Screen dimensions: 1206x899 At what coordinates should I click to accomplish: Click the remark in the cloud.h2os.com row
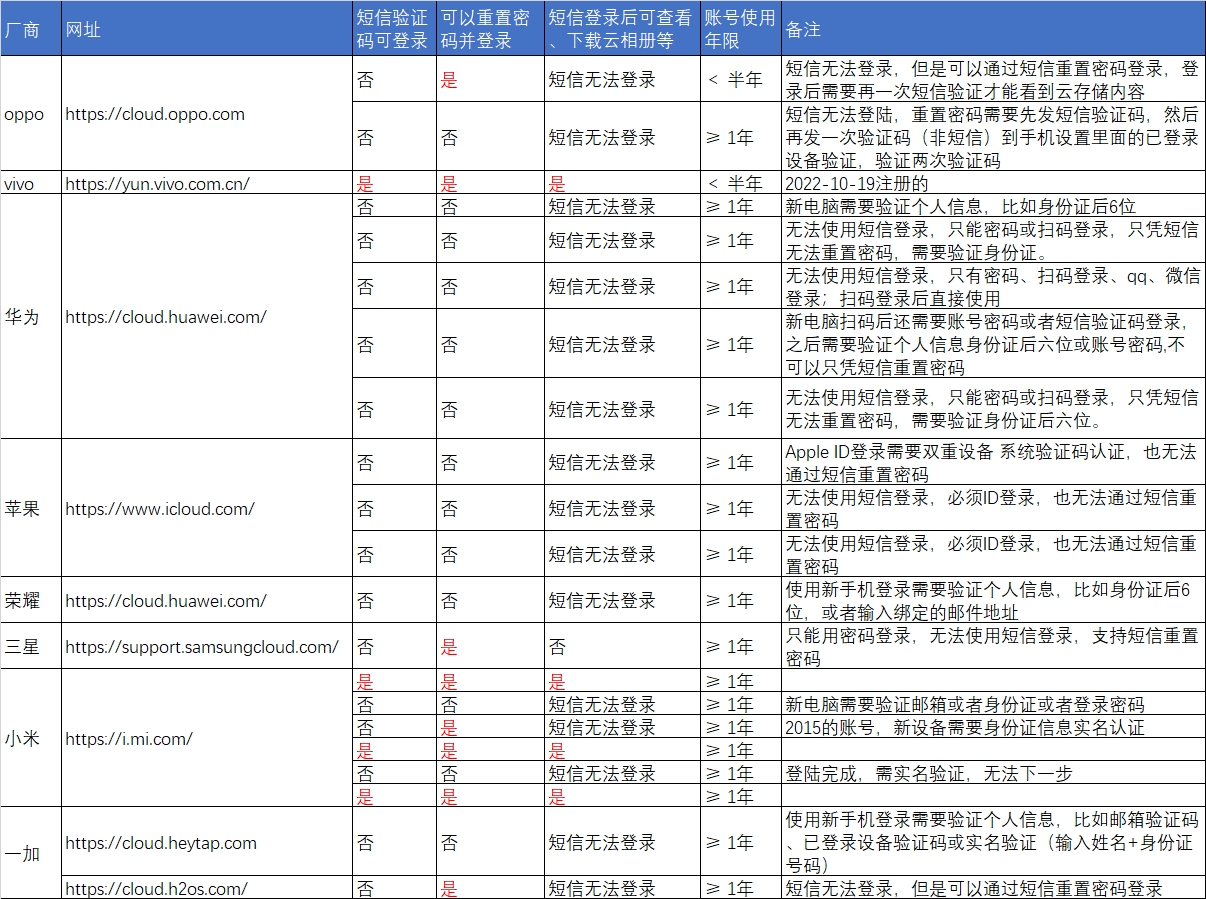(x=992, y=888)
